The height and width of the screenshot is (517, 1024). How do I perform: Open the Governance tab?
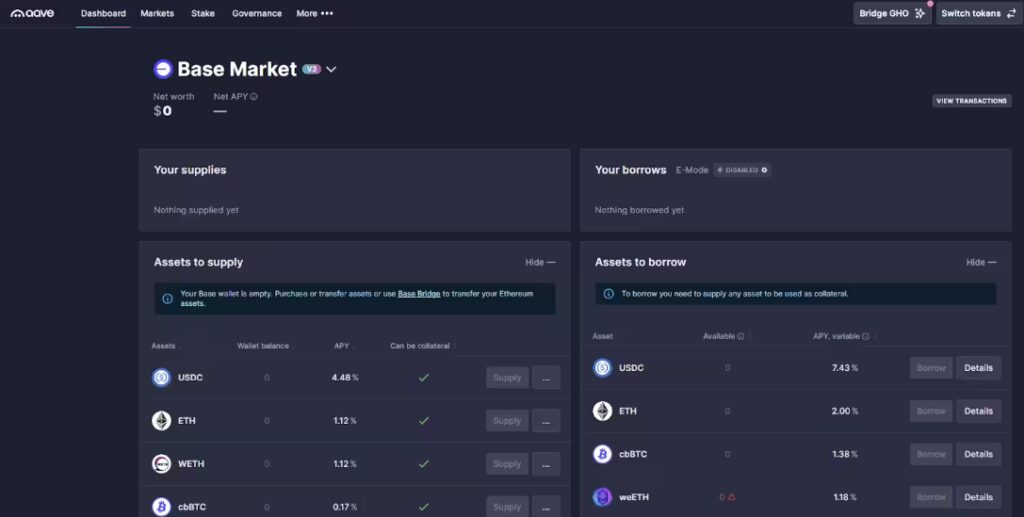pyautogui.click(x=256, y=14)
